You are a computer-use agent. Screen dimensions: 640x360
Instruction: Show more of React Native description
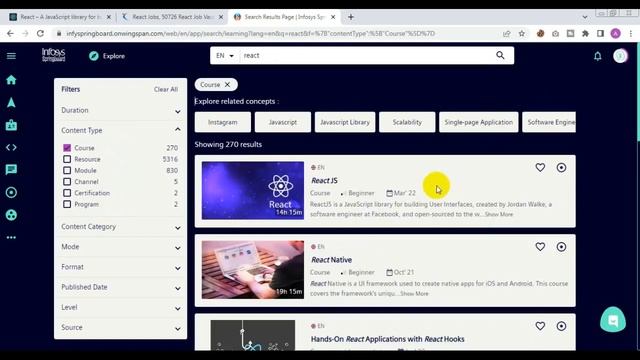click(414, 293)
